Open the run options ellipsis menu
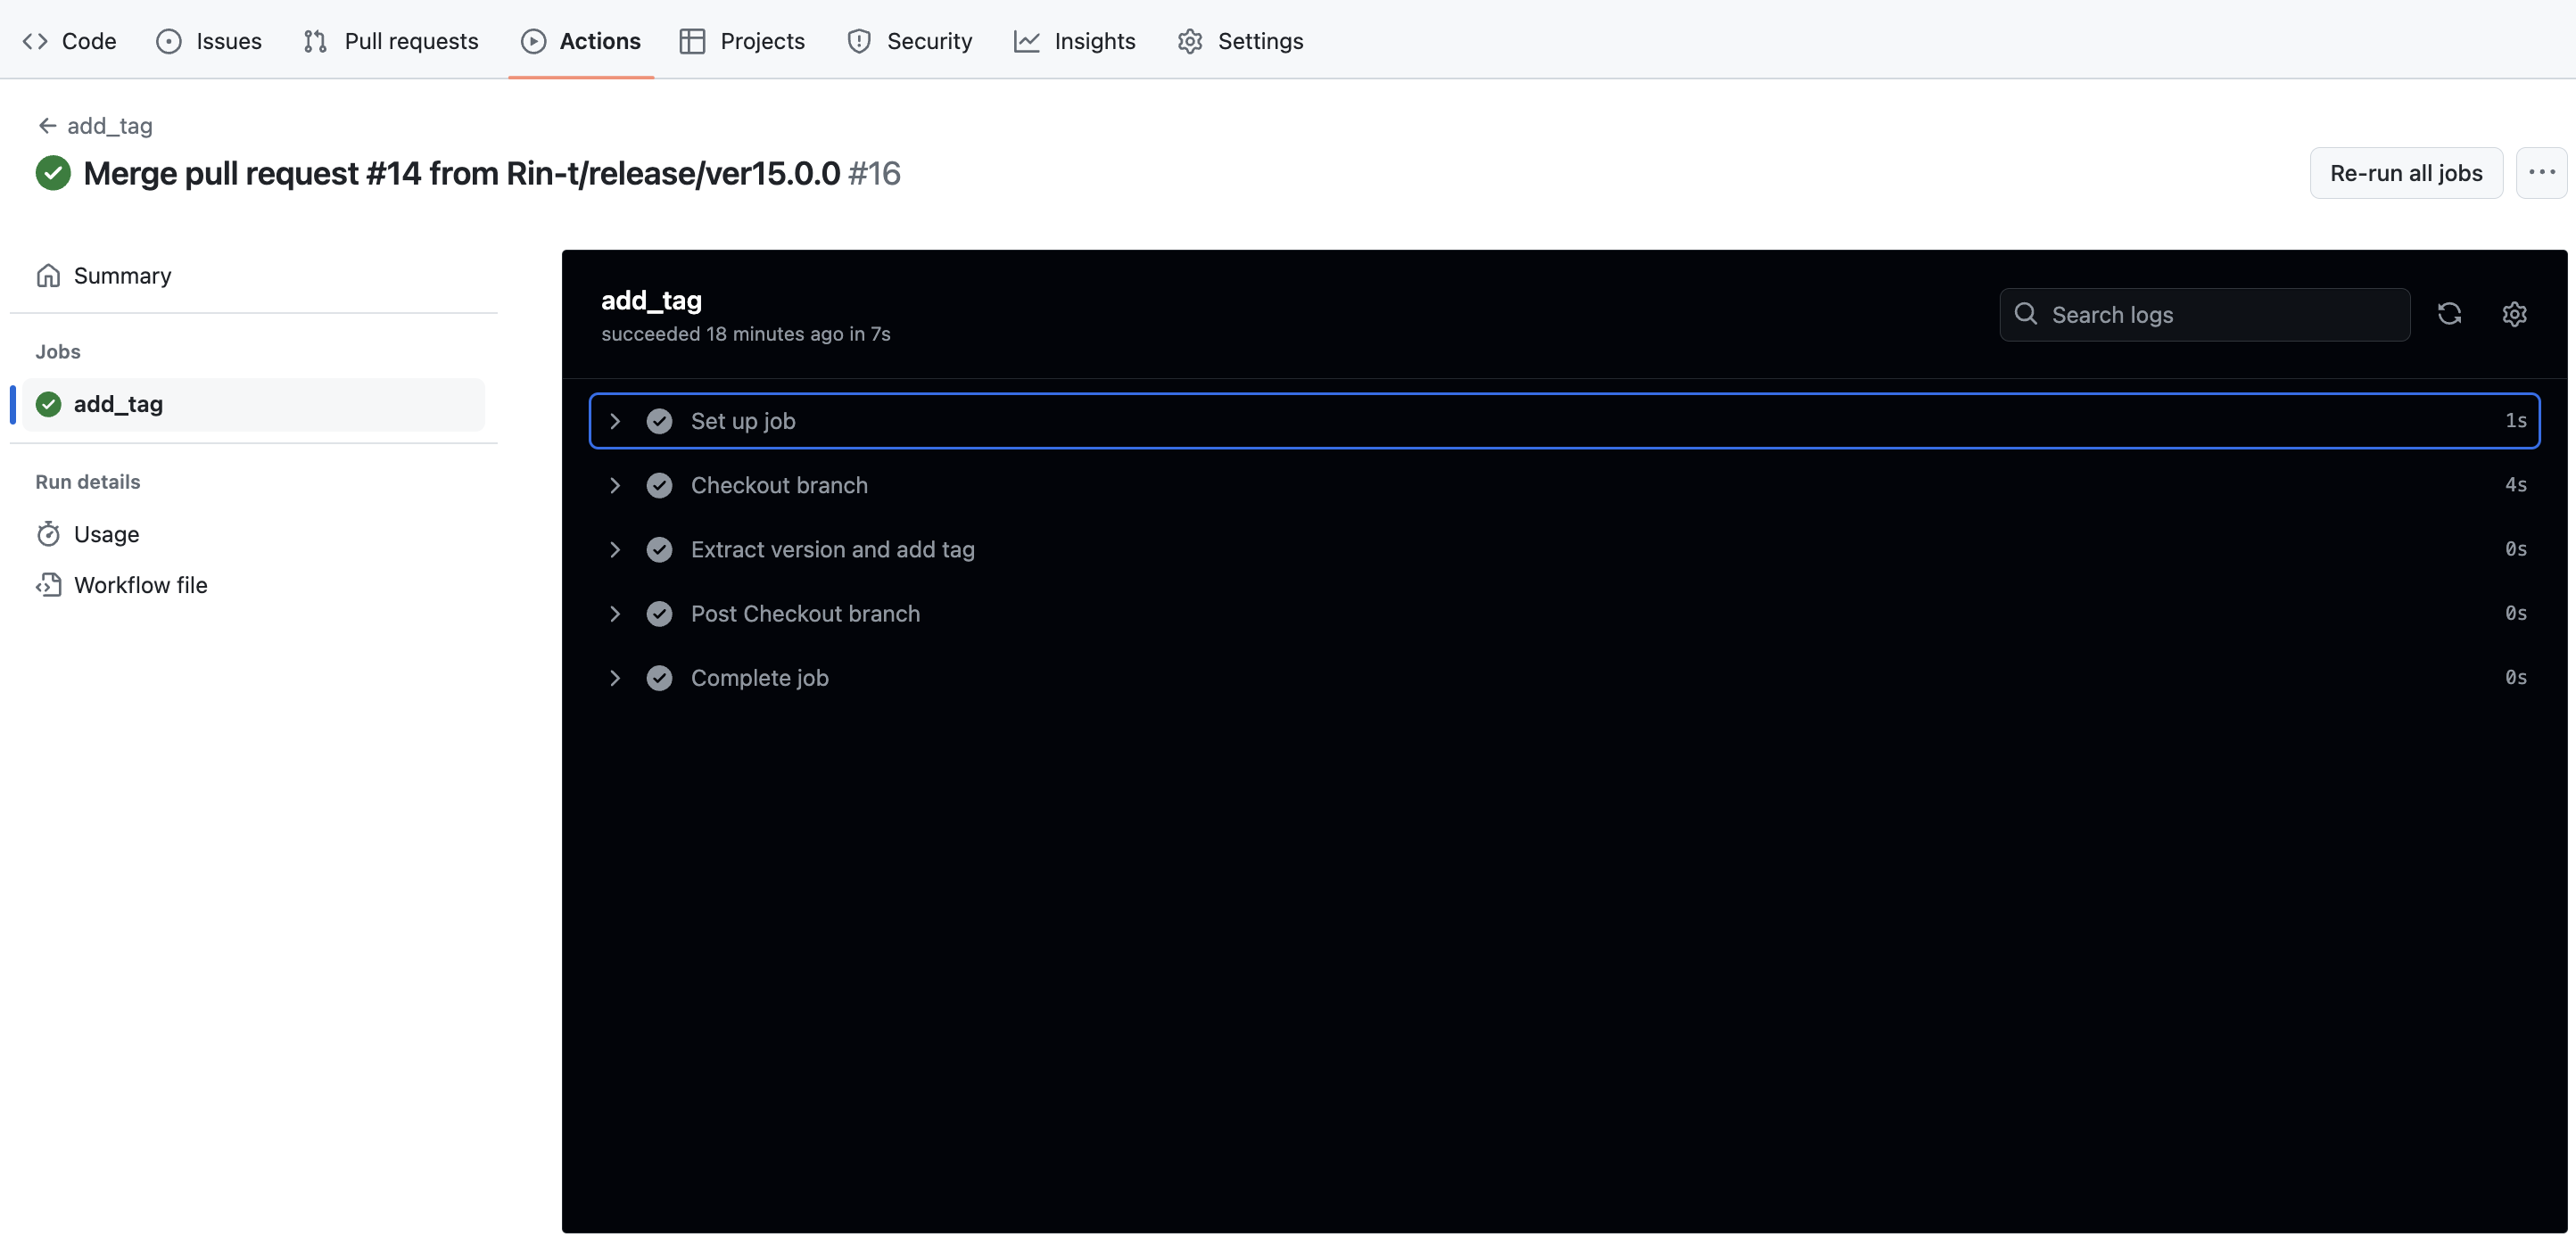The image size is (2576, 1245). pos(2541,172)
